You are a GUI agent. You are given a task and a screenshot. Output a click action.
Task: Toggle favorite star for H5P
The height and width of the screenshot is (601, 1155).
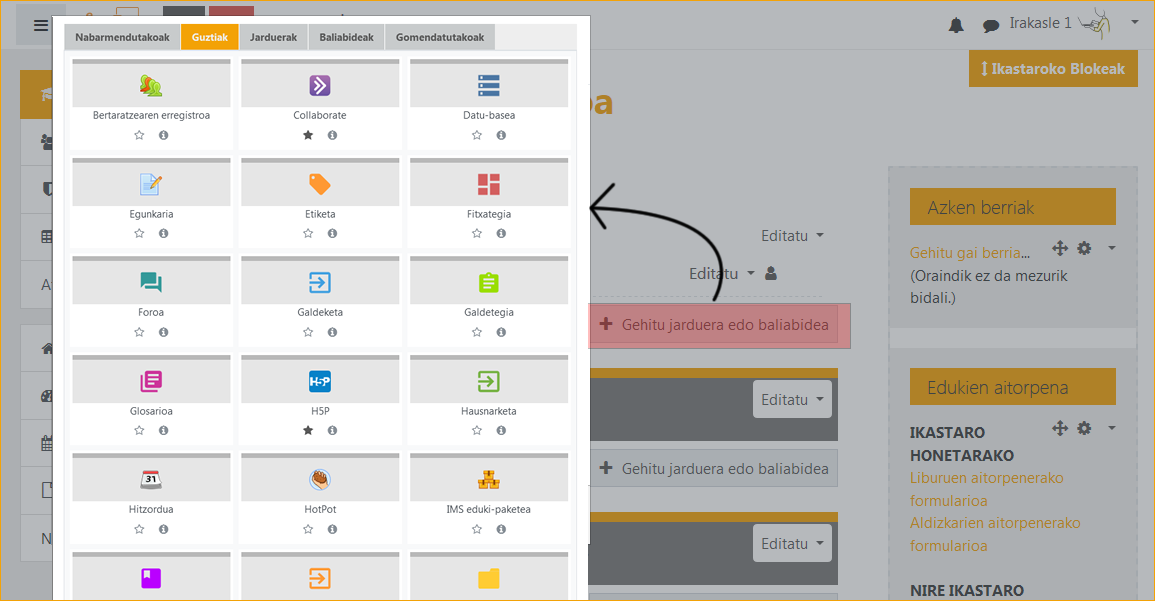pyautogui.click(x=308, y=431)
